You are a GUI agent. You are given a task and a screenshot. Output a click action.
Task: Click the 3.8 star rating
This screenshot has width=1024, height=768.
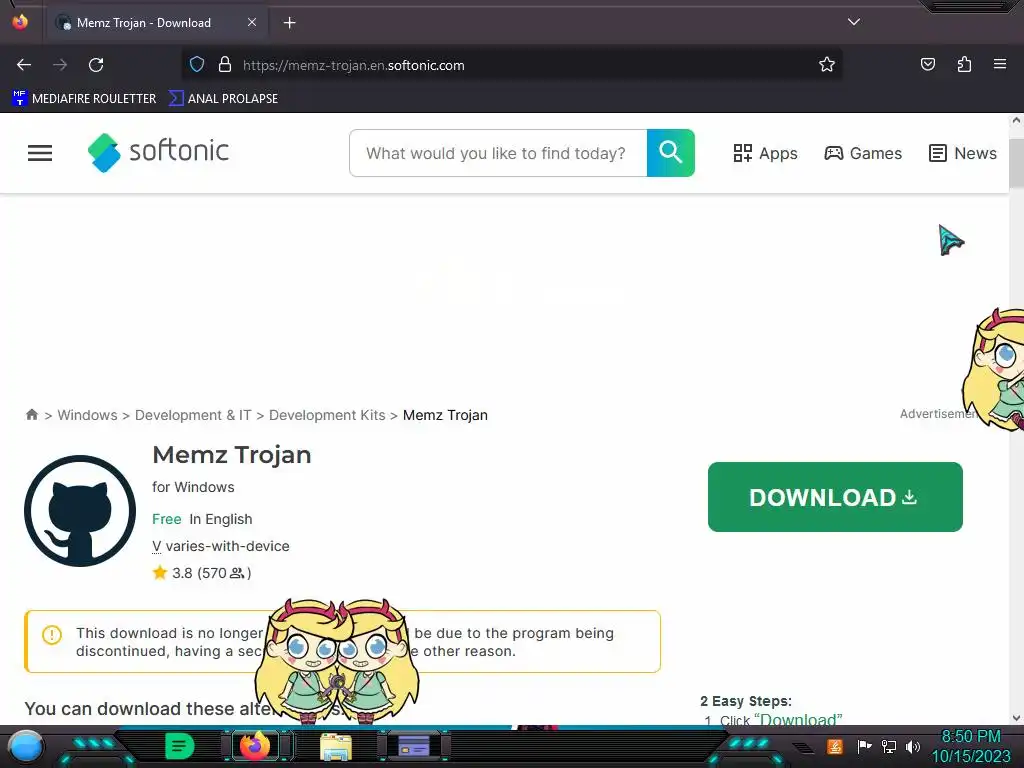pyautogui.click(x=202, y=573)
